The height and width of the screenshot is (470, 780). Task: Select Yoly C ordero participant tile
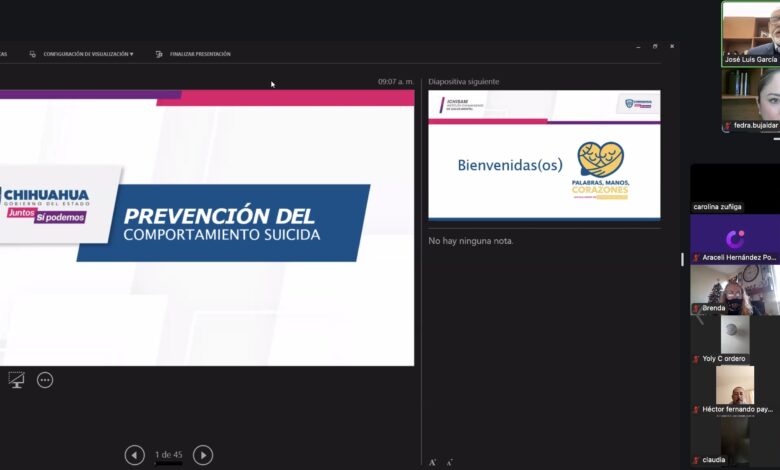coord(735,340)
